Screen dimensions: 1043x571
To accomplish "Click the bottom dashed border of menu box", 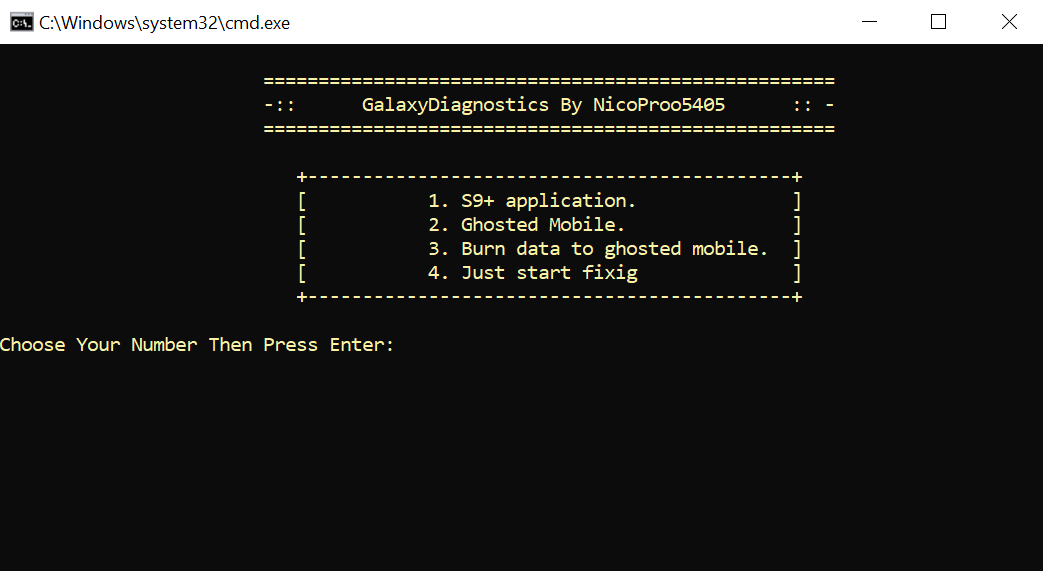I will tap(549, 297).
